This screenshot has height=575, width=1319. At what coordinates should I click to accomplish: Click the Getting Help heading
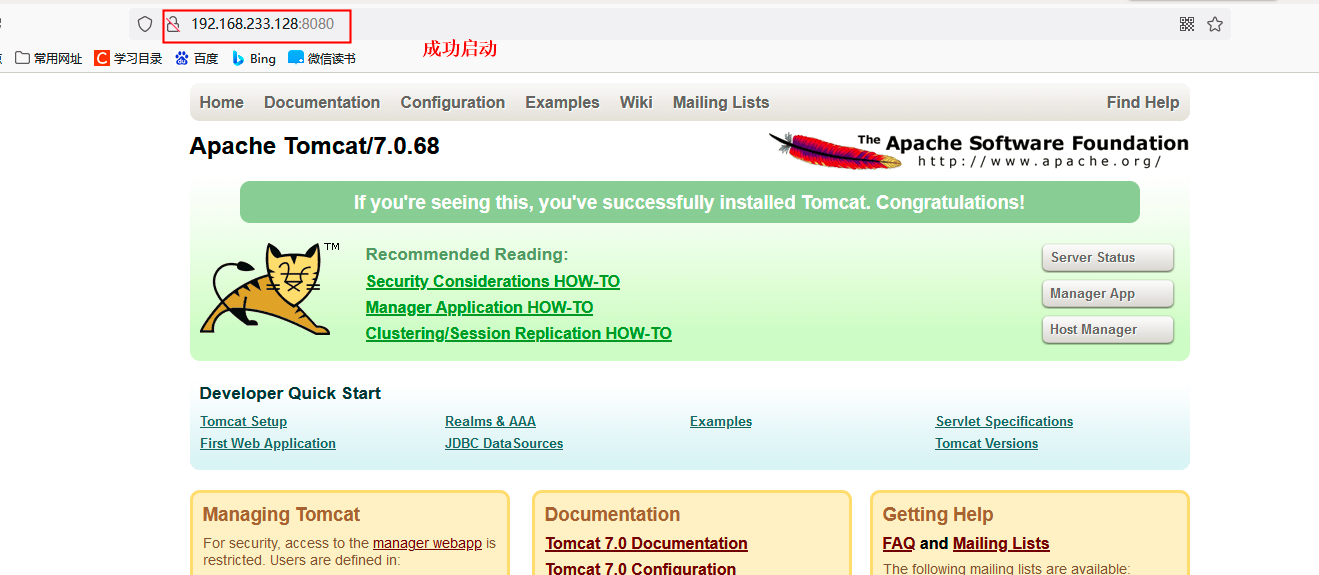pyautogui.click(x=938, y=515)
